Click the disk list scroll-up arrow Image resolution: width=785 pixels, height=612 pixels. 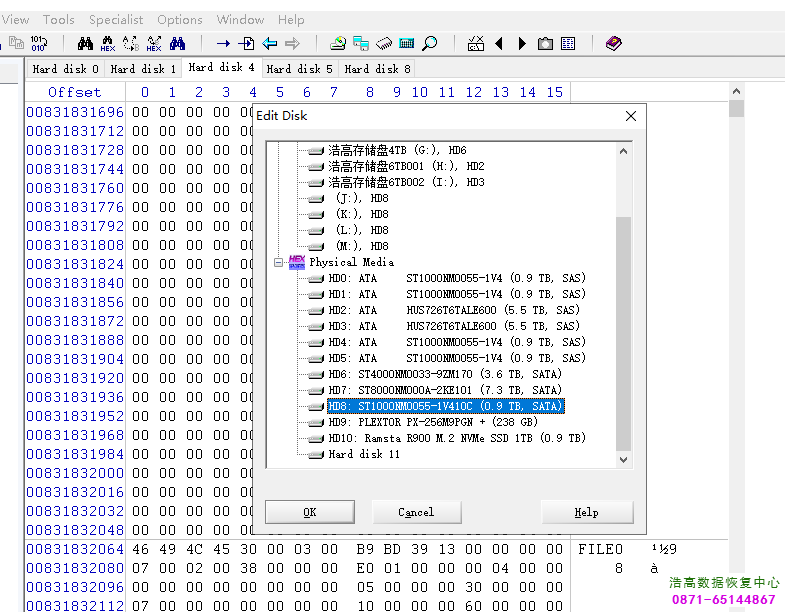click(x=624, y=151)
